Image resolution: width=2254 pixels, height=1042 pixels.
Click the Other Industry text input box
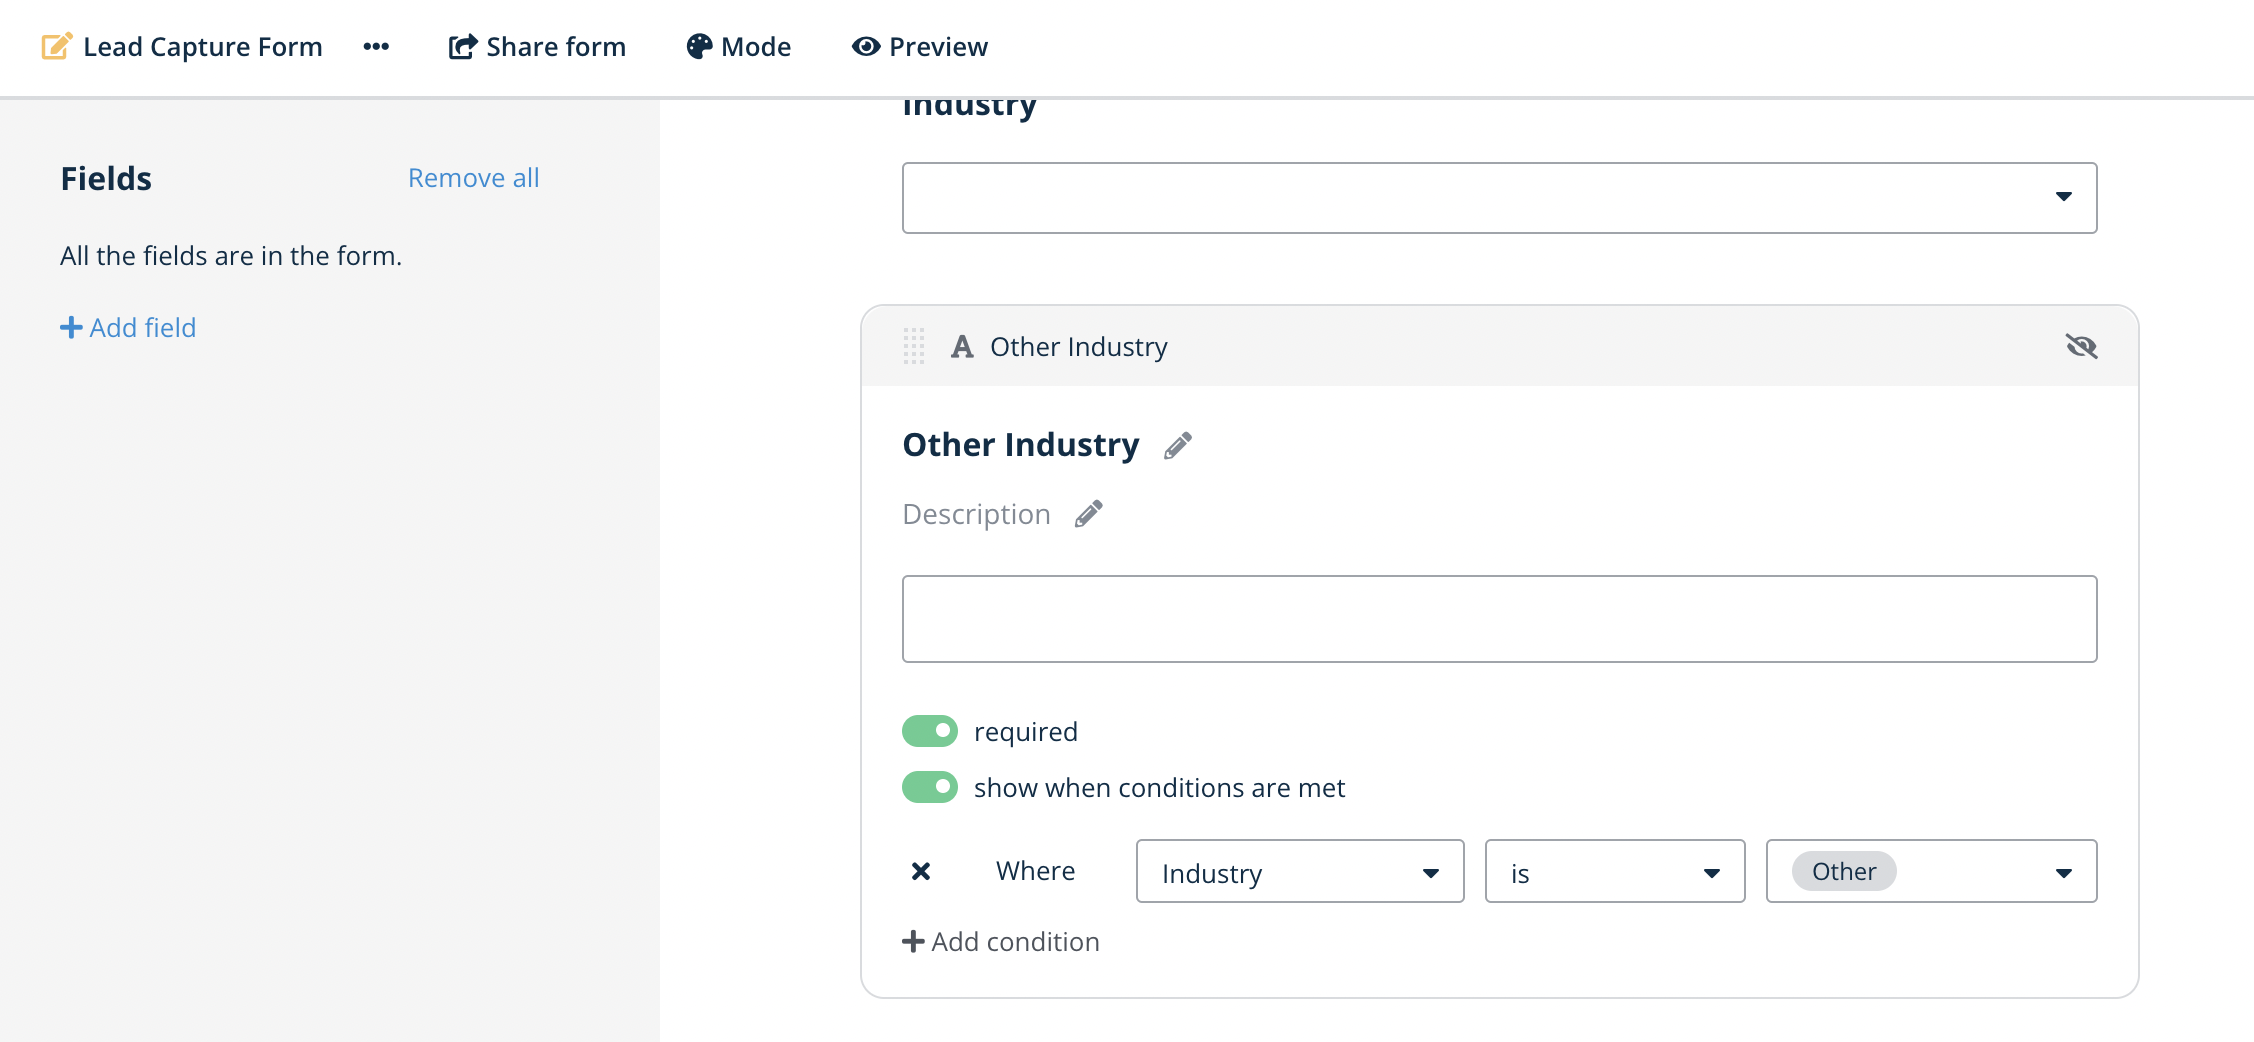(1499, 619)
